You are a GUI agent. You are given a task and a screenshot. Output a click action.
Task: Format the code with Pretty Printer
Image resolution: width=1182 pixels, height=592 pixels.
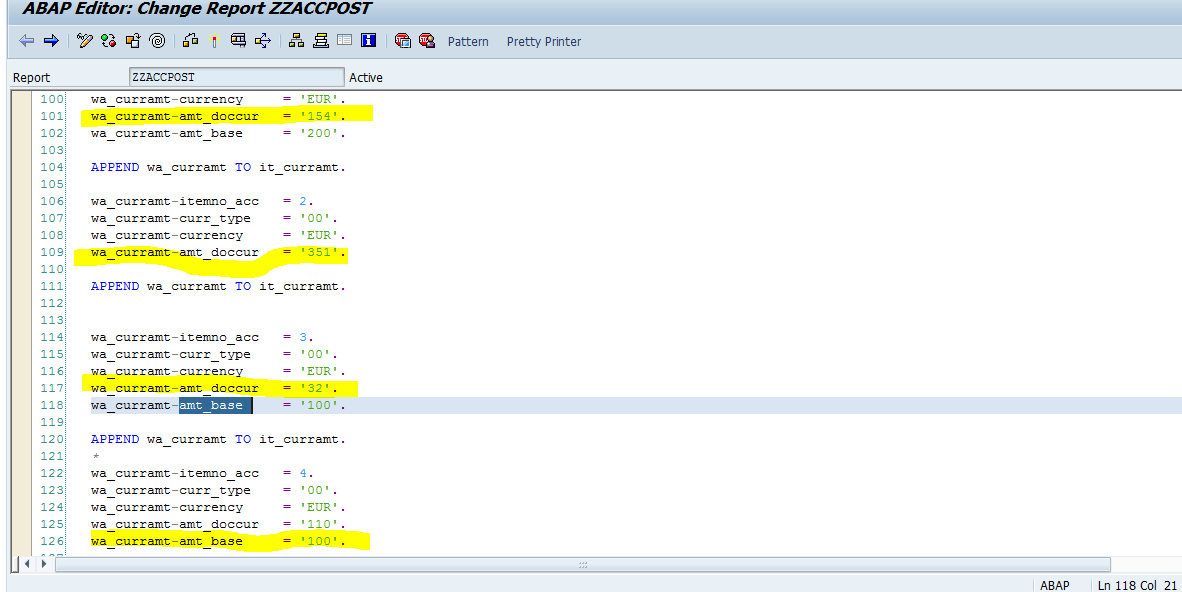click(543, 41)
